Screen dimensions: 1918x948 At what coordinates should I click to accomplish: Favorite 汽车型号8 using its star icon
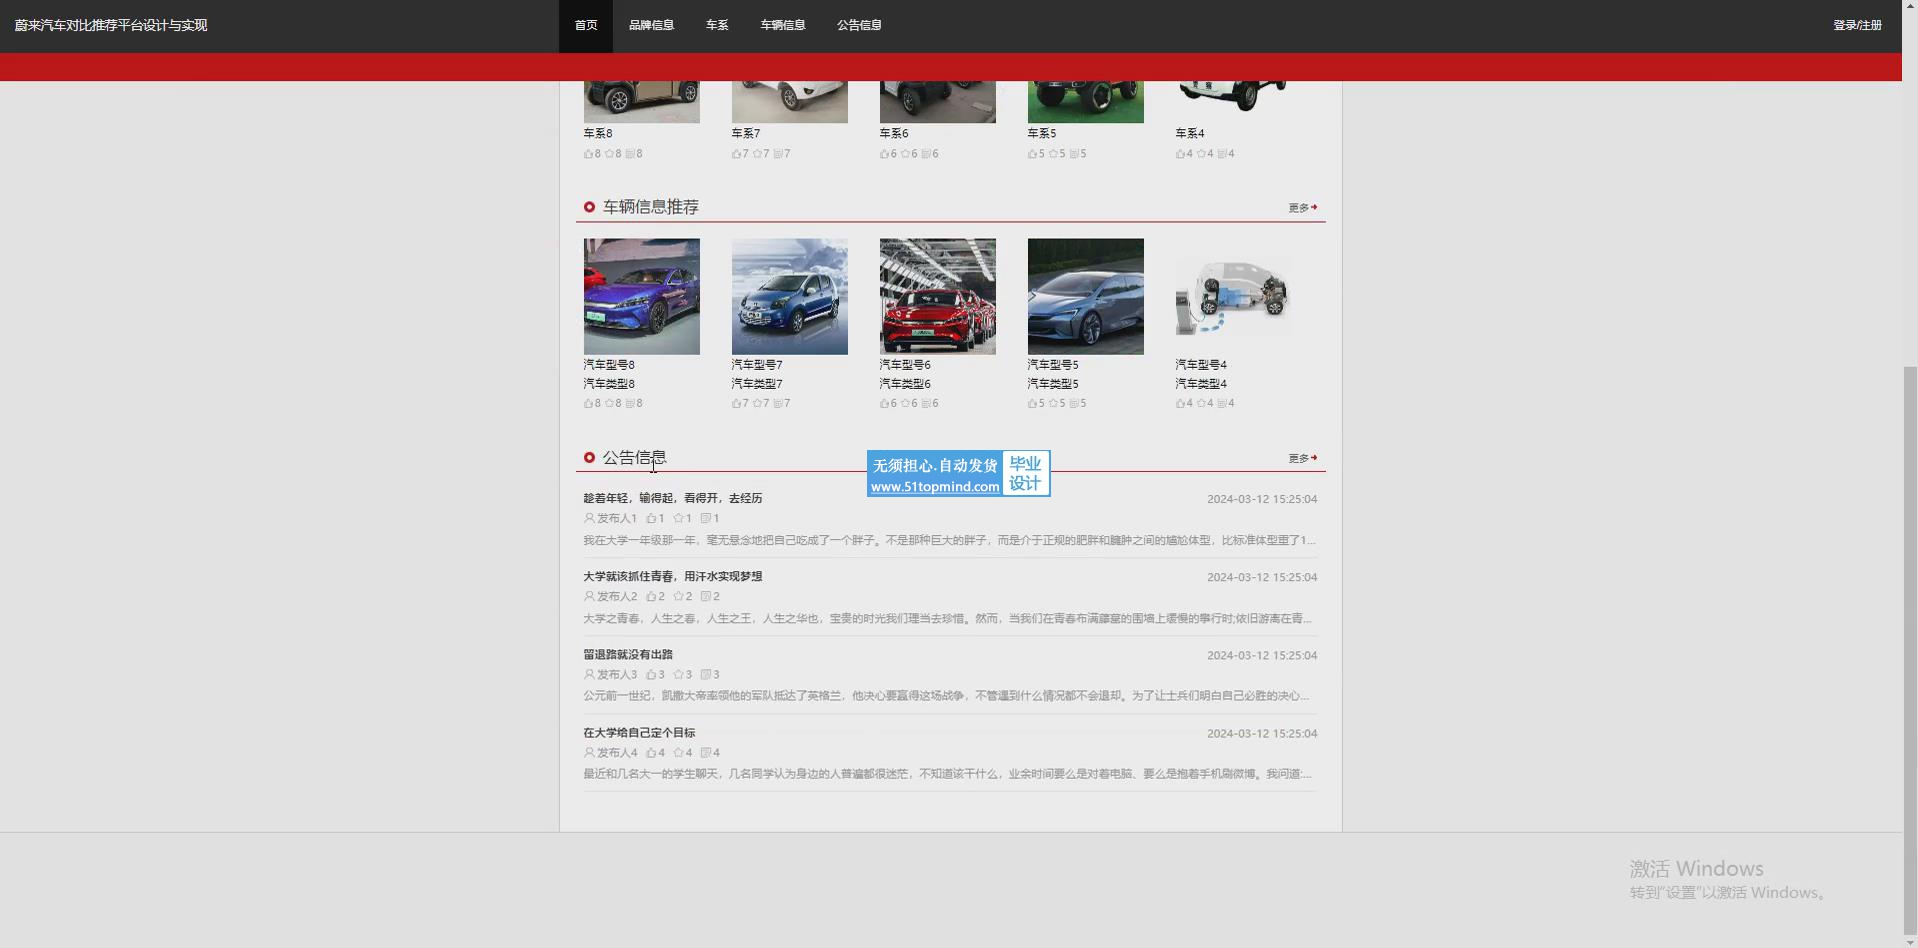[x=609, y=404]
